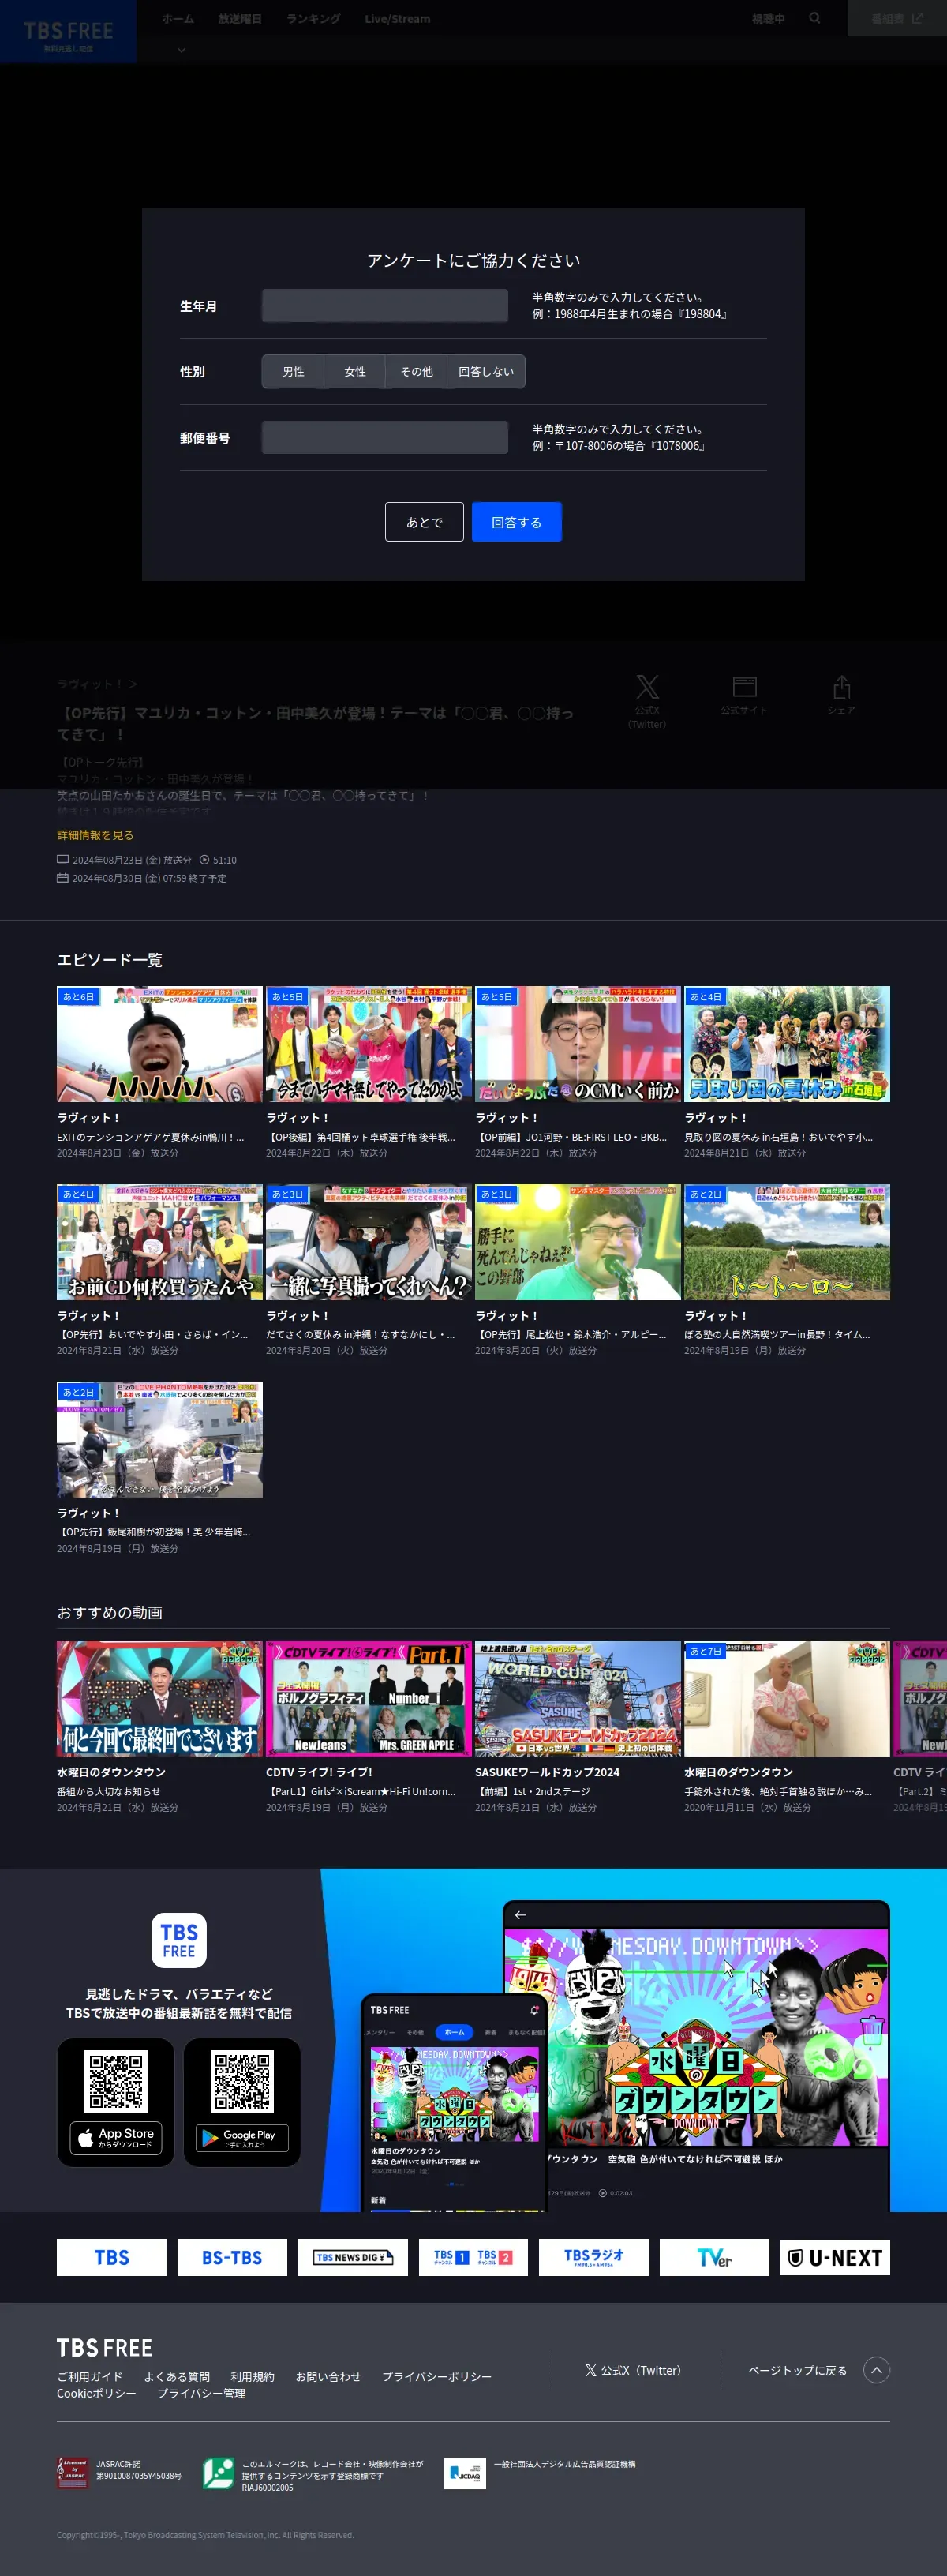Open recommended CDTV ライブ! ライブ! Part.1

pos(369,1698)
